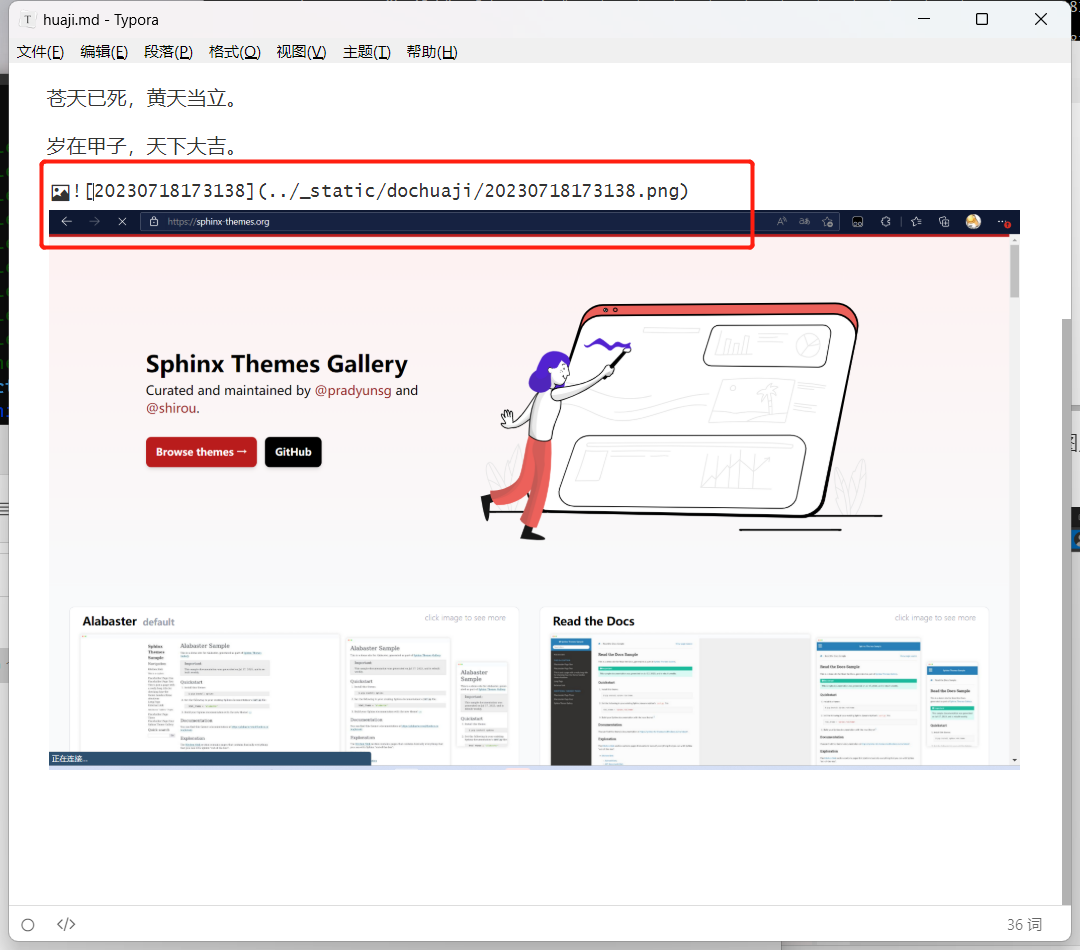Viewport: 1080px width, 950px height.
Task: Click the extensions puzzle icon in embedded browser
Action: point(885,222)
